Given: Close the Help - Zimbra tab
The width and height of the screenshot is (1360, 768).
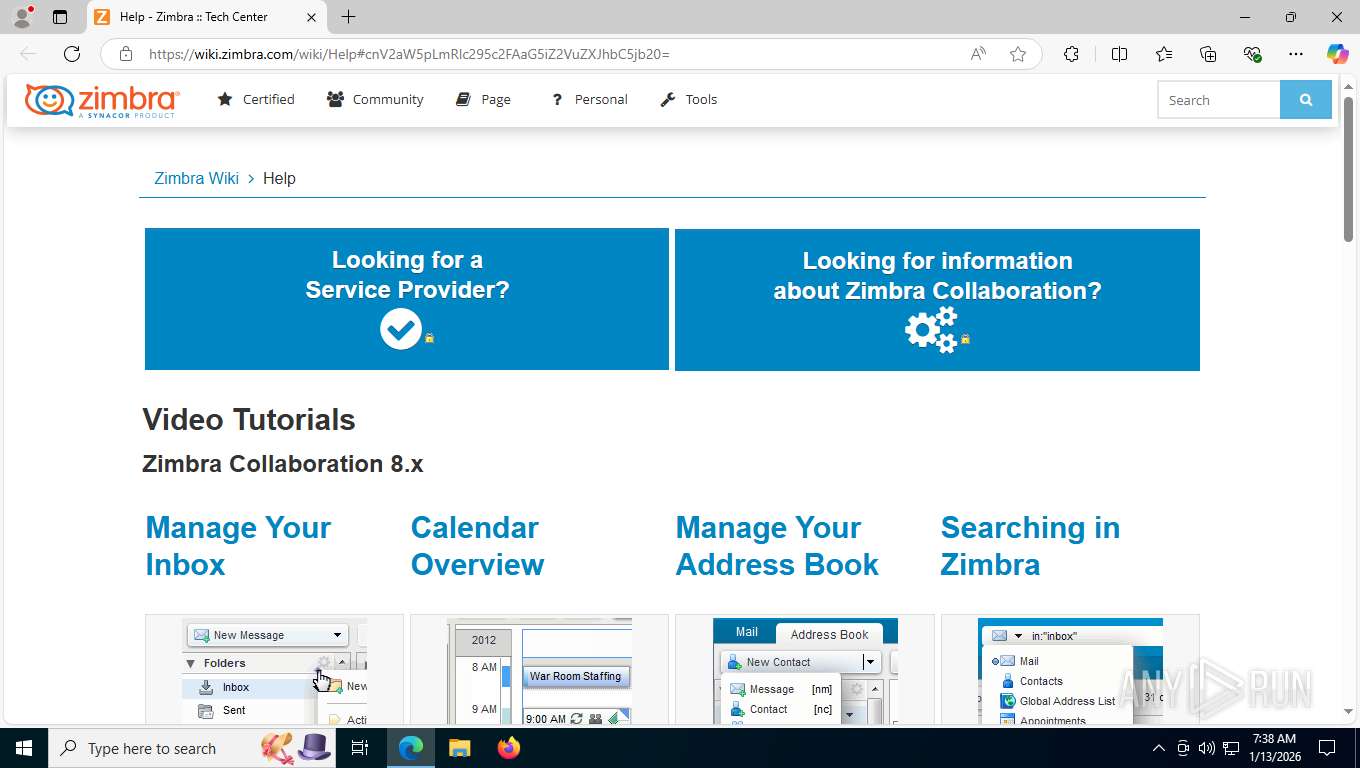Looking at the screenshot, I should tap(311, 17).
